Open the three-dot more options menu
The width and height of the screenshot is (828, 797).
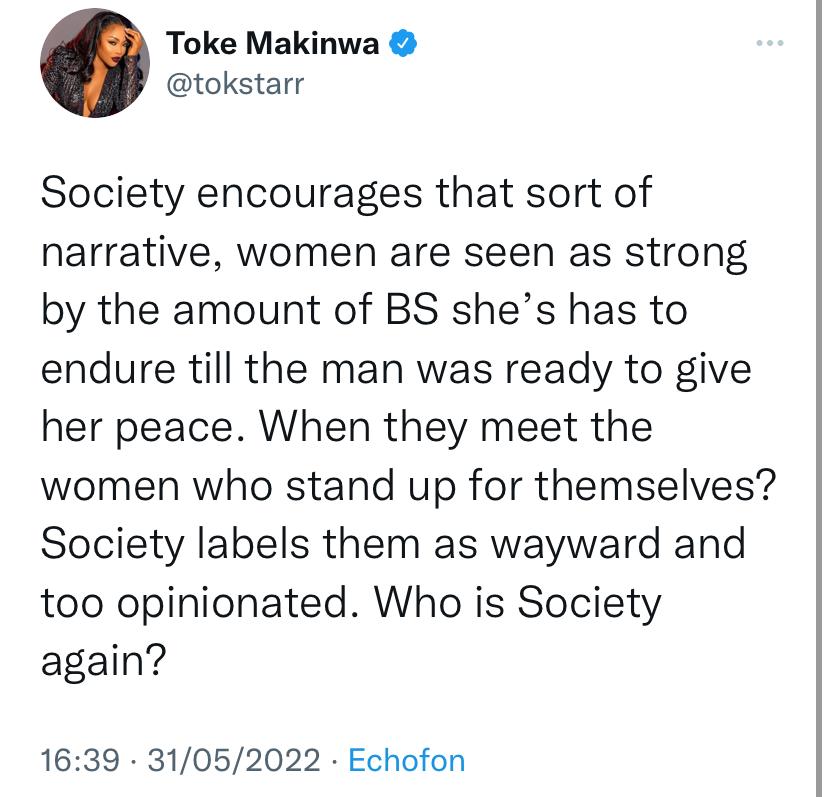[x=769, y=43]
